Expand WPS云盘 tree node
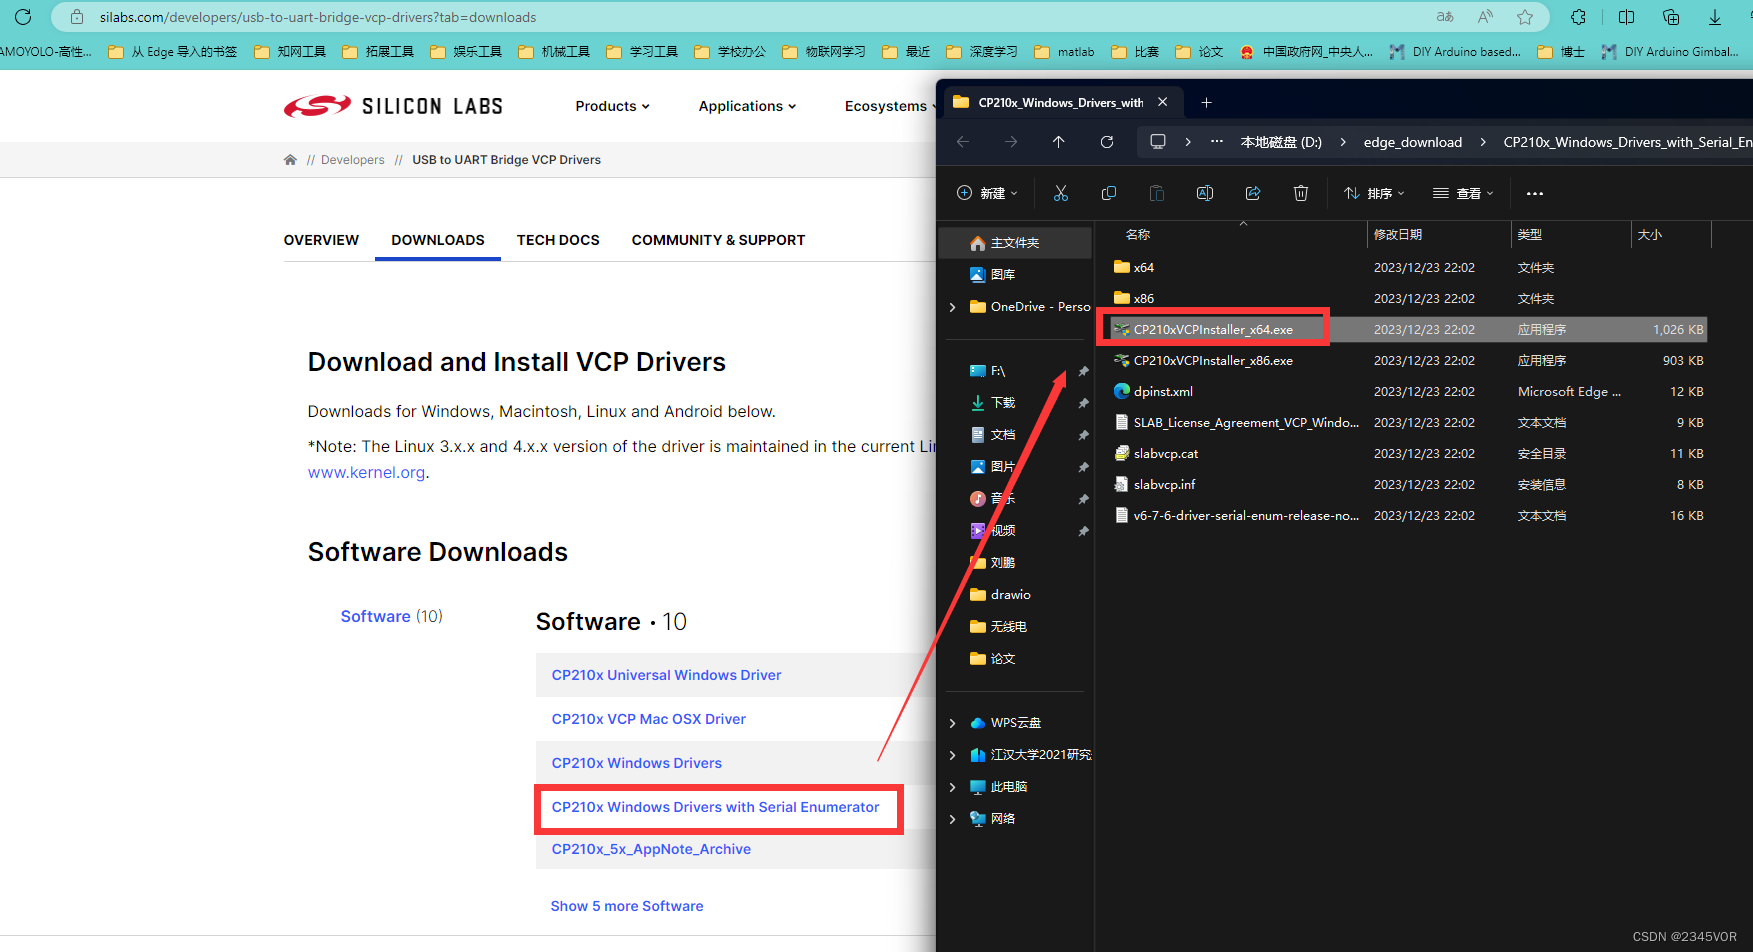The height and width of the screenshot is (952, 1753). coord(953,723)
